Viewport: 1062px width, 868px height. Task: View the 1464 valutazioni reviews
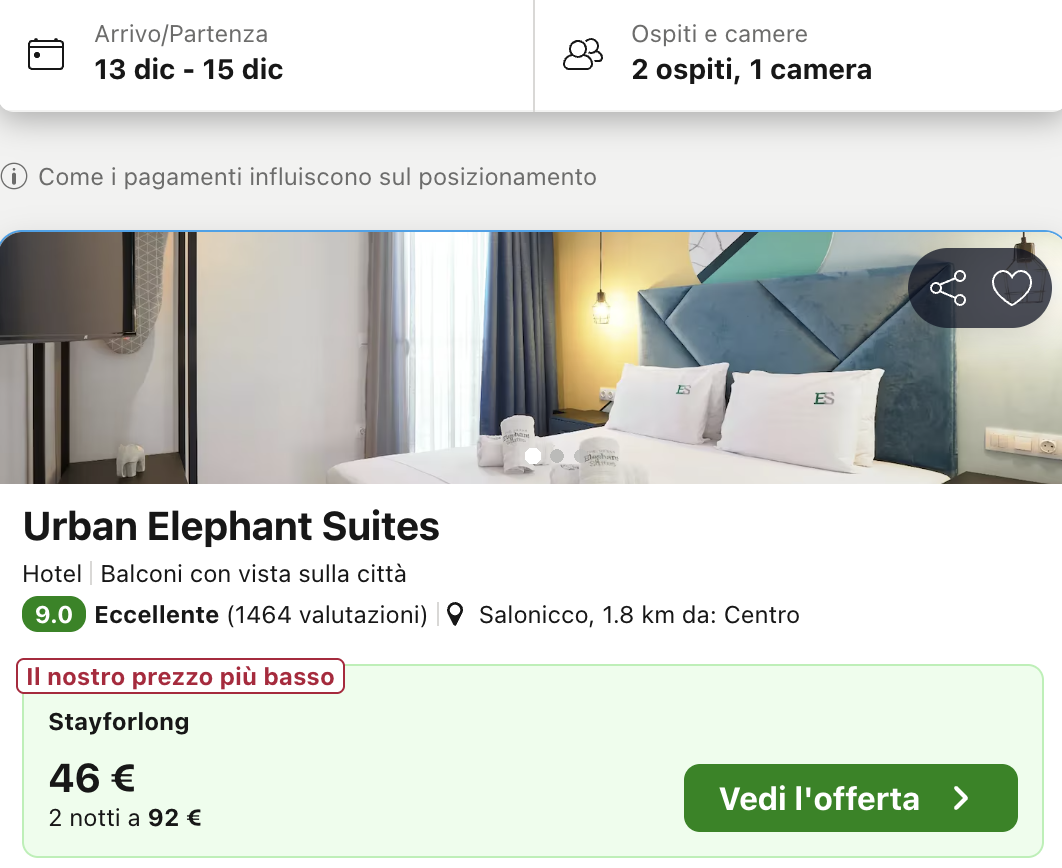click(x=327, y=614)
